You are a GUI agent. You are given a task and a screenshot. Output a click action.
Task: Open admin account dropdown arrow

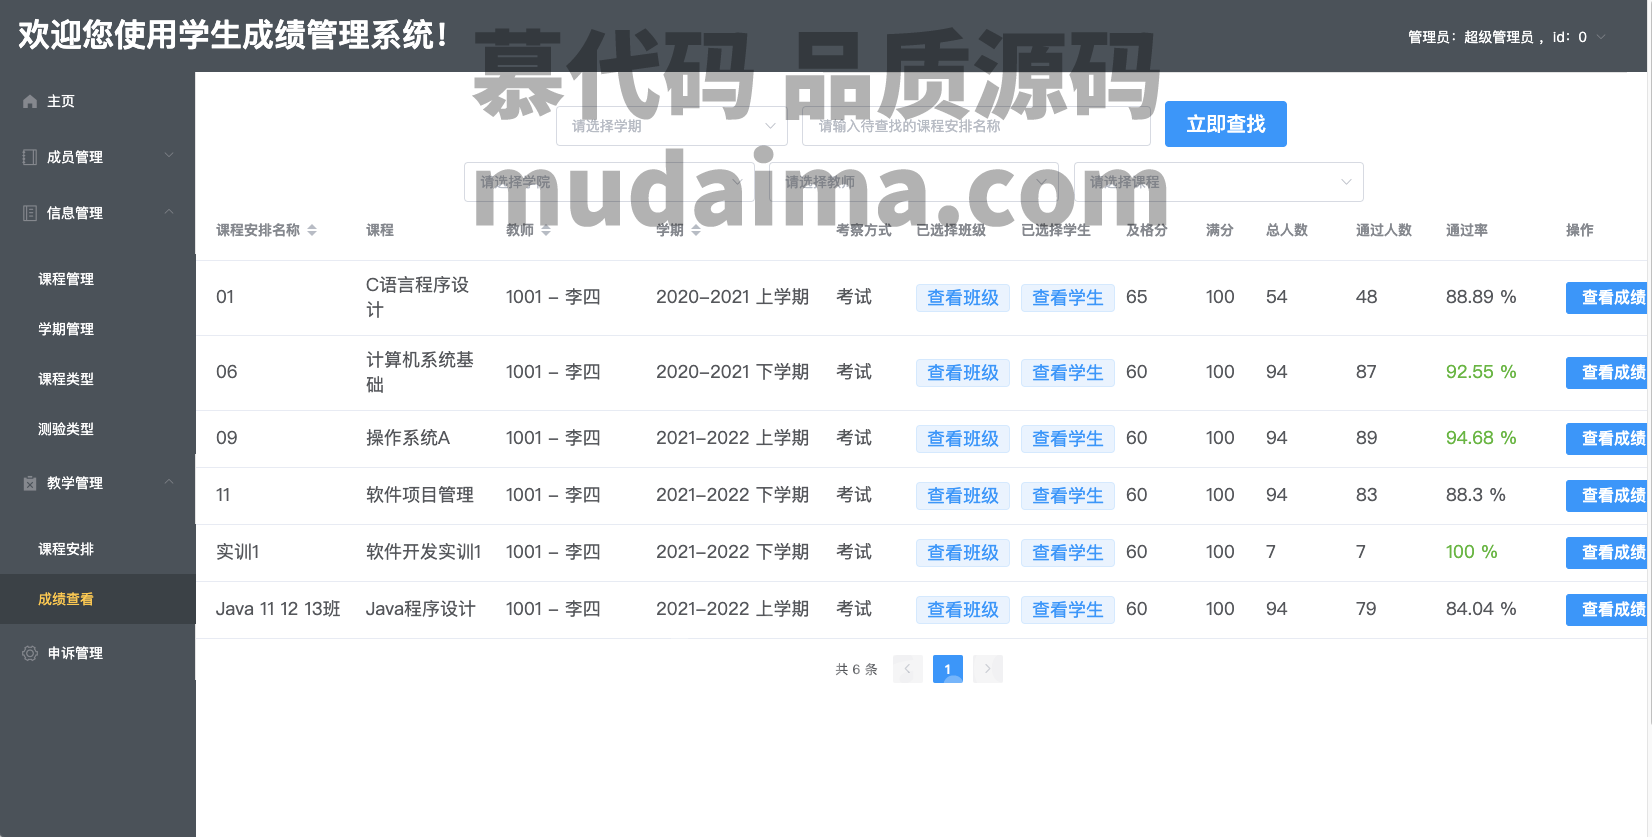1601,37
